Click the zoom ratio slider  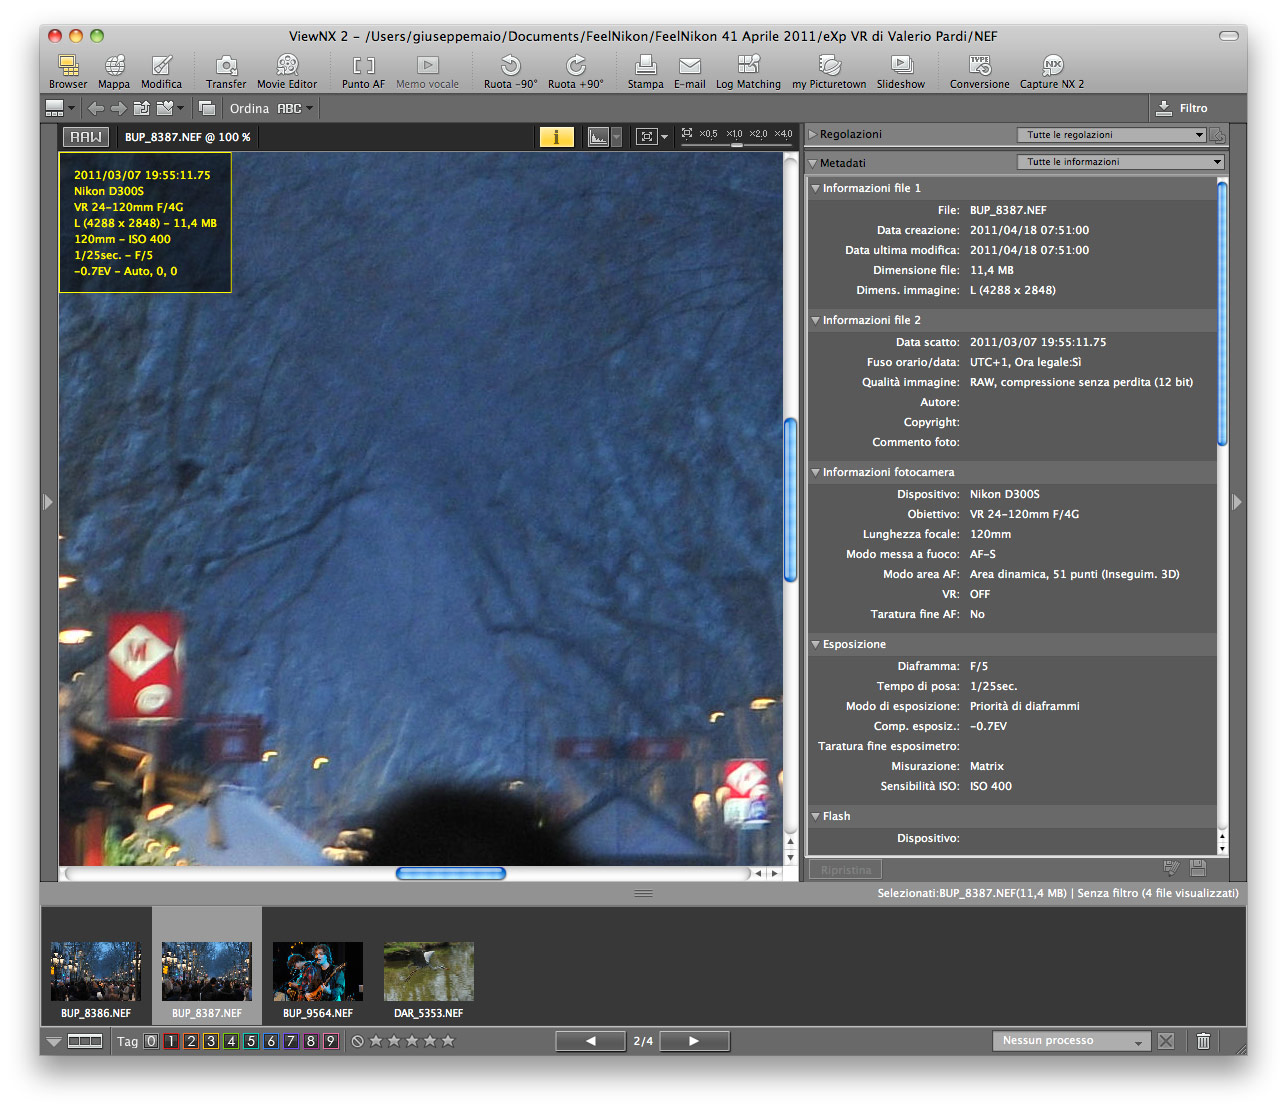(737, 145)
